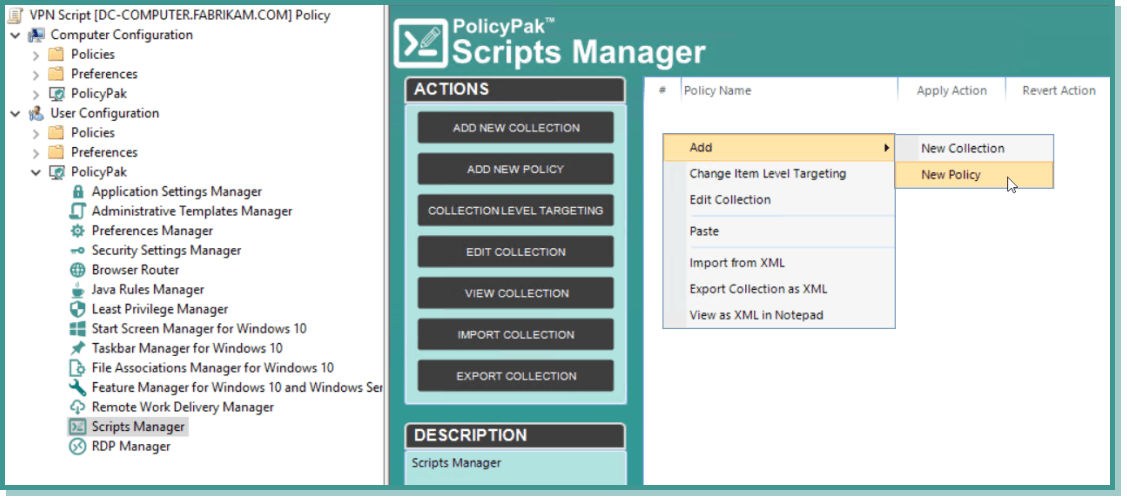Click the # column header

662,91
